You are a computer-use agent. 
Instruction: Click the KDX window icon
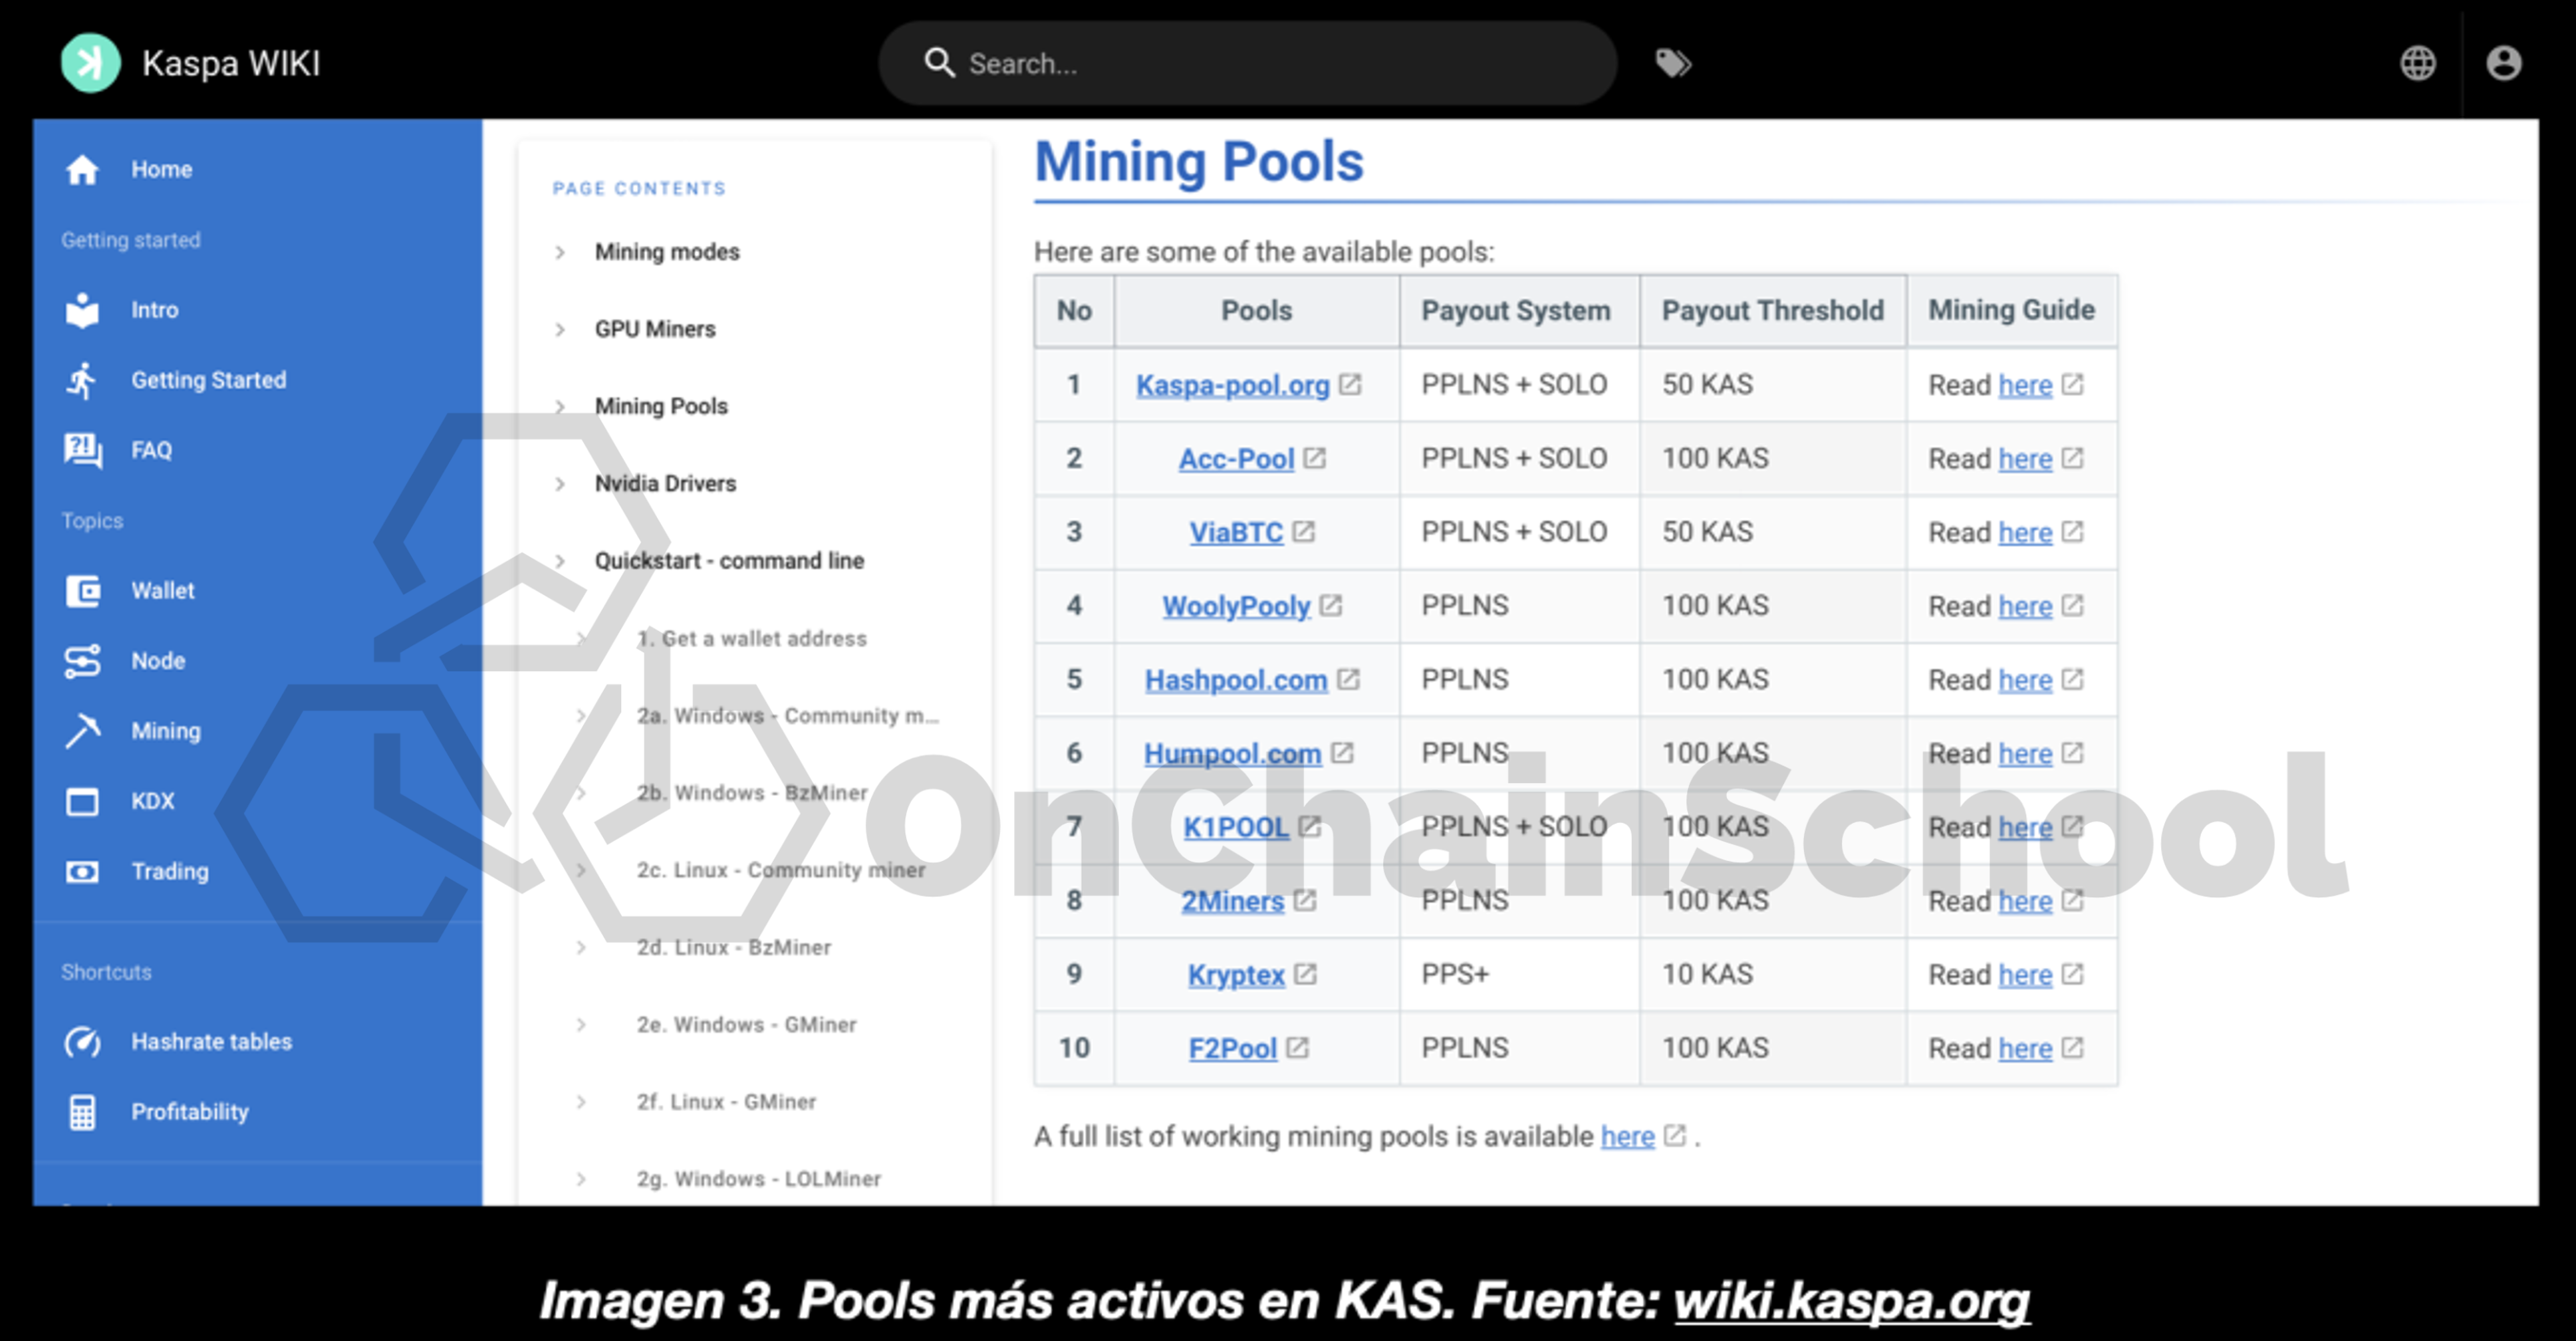(82, 802)
